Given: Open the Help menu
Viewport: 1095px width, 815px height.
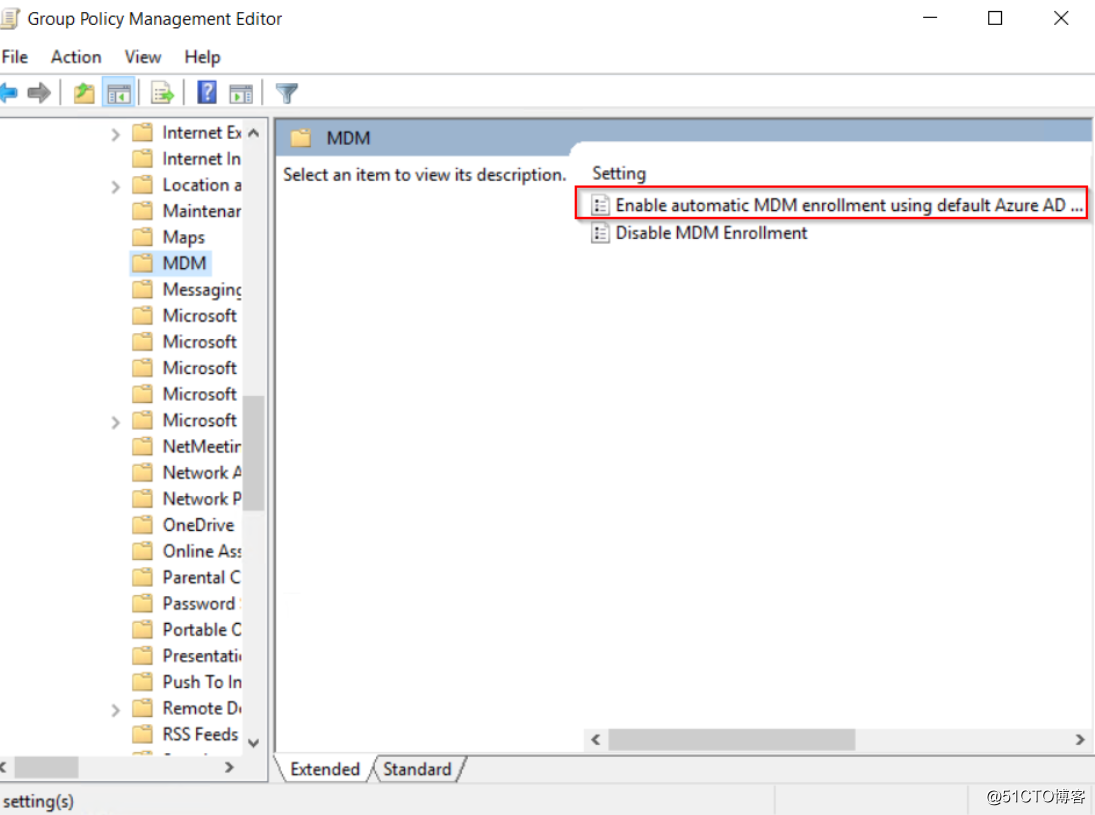Looking at the screenshot, I should tap(203, 57).
